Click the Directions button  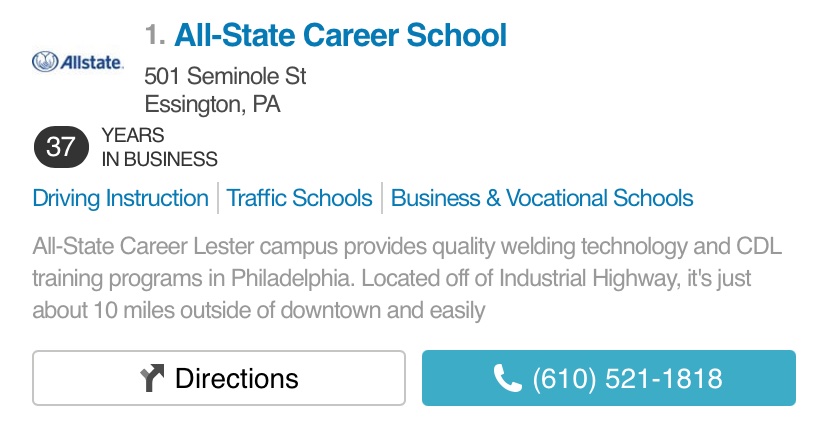[219, 378]
